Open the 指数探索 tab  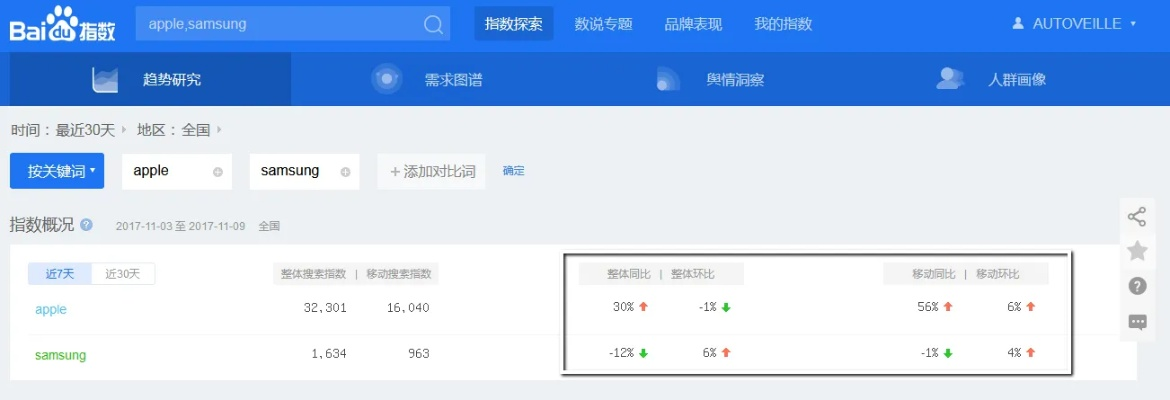(513, 24)
